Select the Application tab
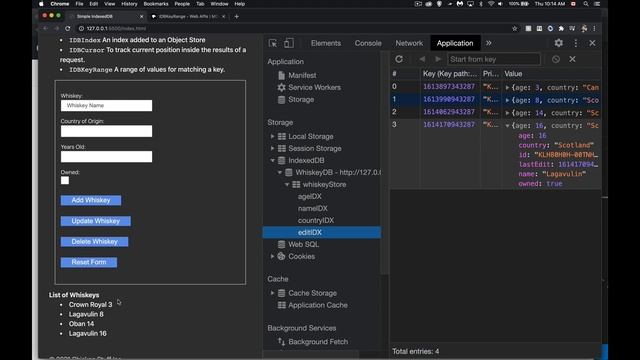The width and height of the screenshot is (640, 360). [x=455, y=43]
